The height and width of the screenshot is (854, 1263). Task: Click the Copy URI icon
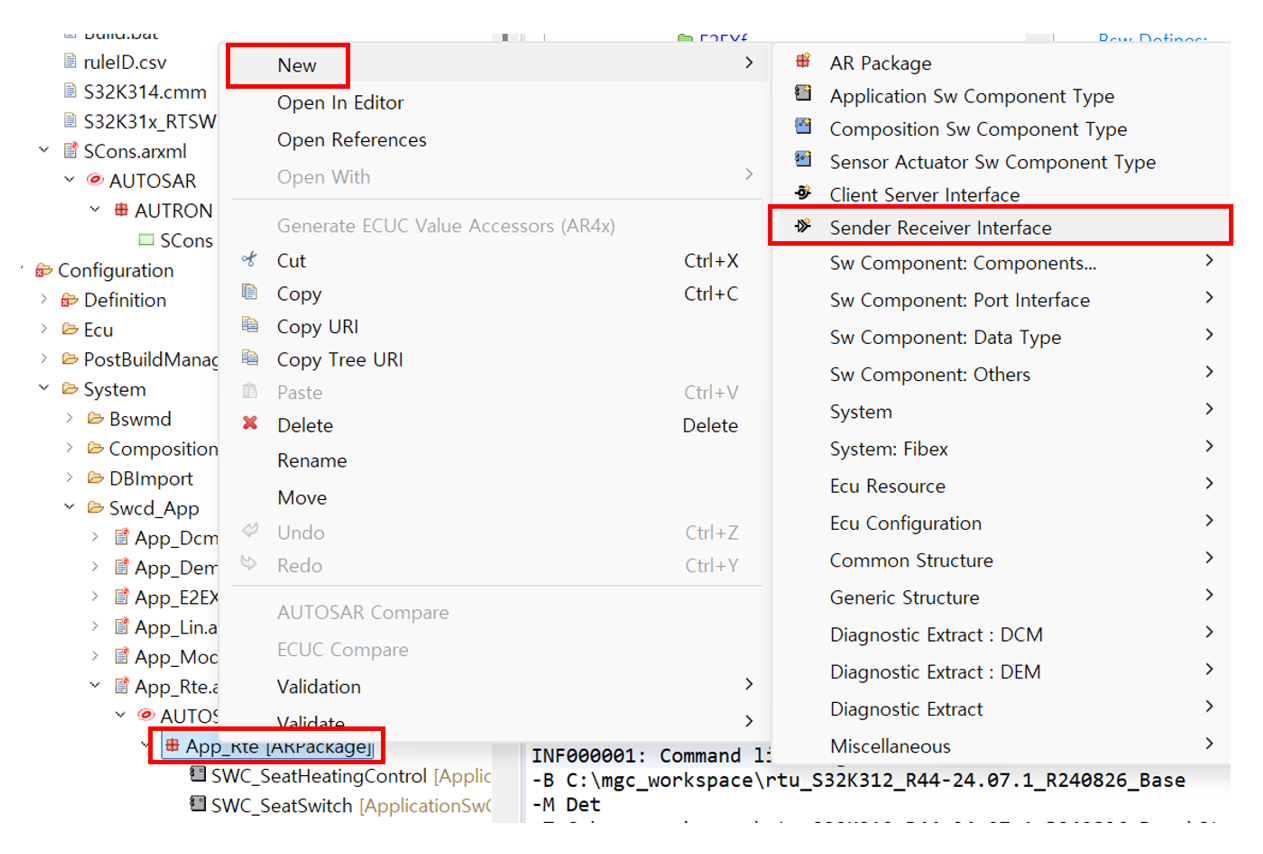click(x=250, y=326)
